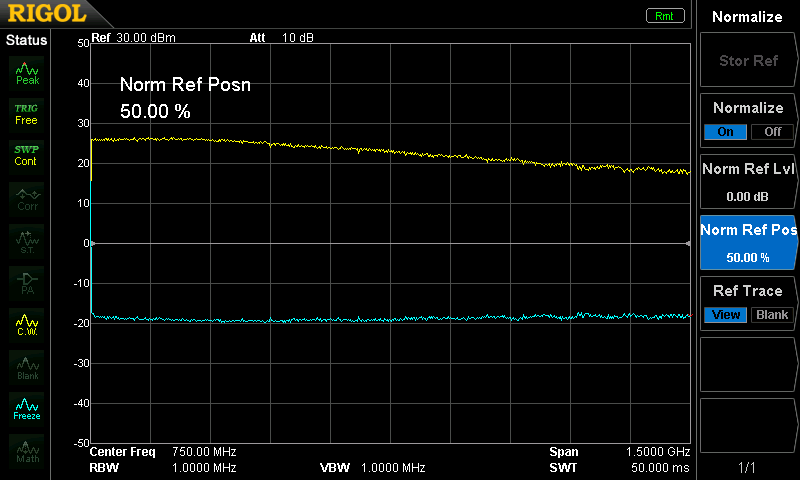The width and height of the screenshot is (800, 480).
Task: Turn Normalize to Off
Action: pyautogui.click(x=772, y=131)
